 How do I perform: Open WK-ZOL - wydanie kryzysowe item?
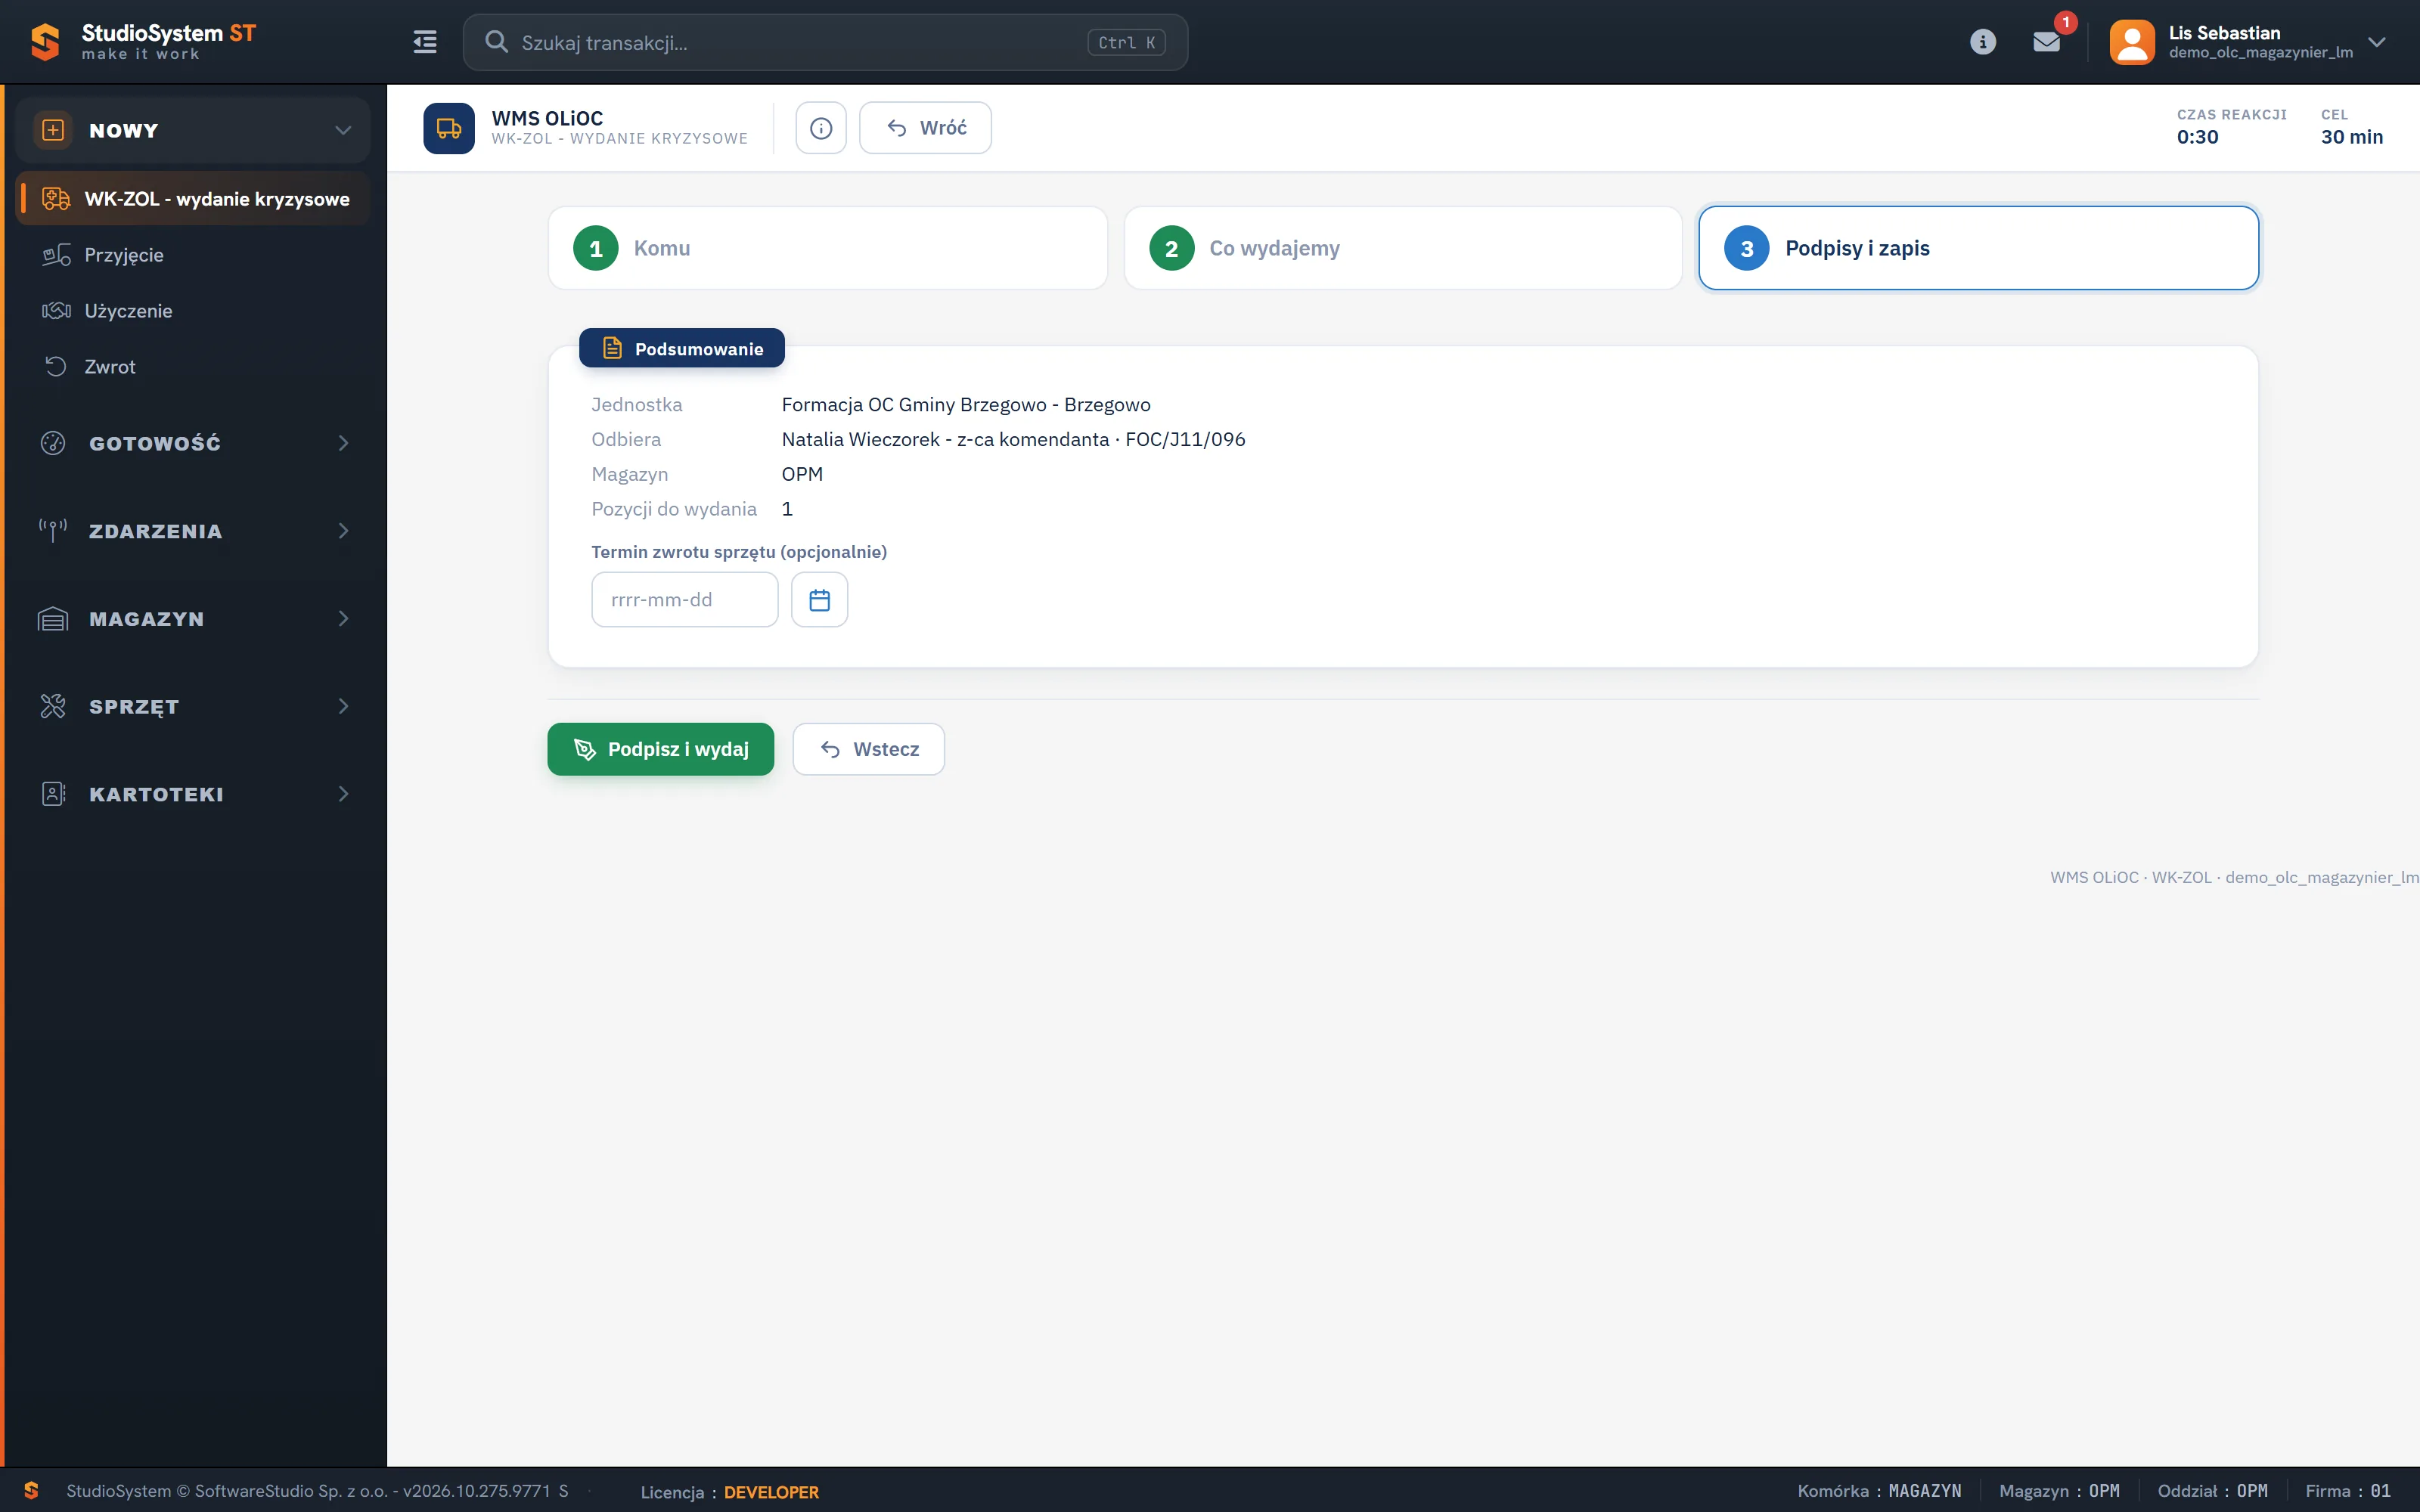pos(193,199)
